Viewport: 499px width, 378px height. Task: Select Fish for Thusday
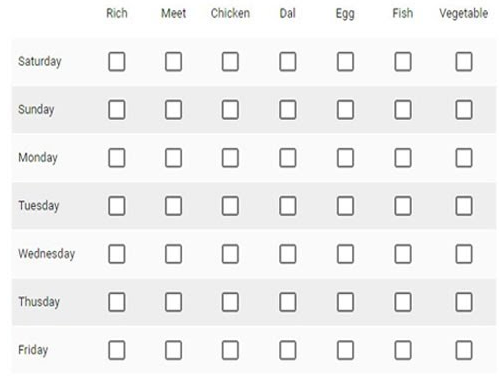click(403, 302)
